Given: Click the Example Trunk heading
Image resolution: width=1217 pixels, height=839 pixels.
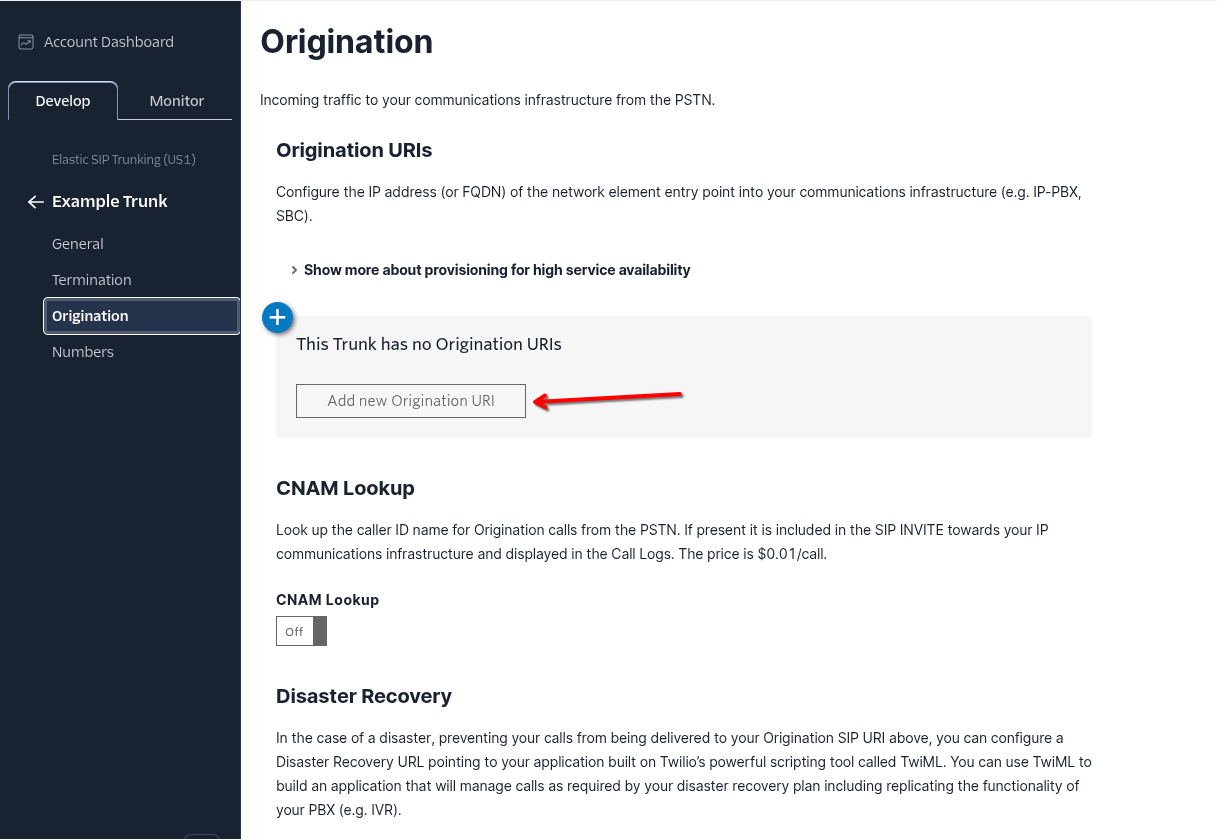Looking at the screenshot, I should click(x=110, y=202).
